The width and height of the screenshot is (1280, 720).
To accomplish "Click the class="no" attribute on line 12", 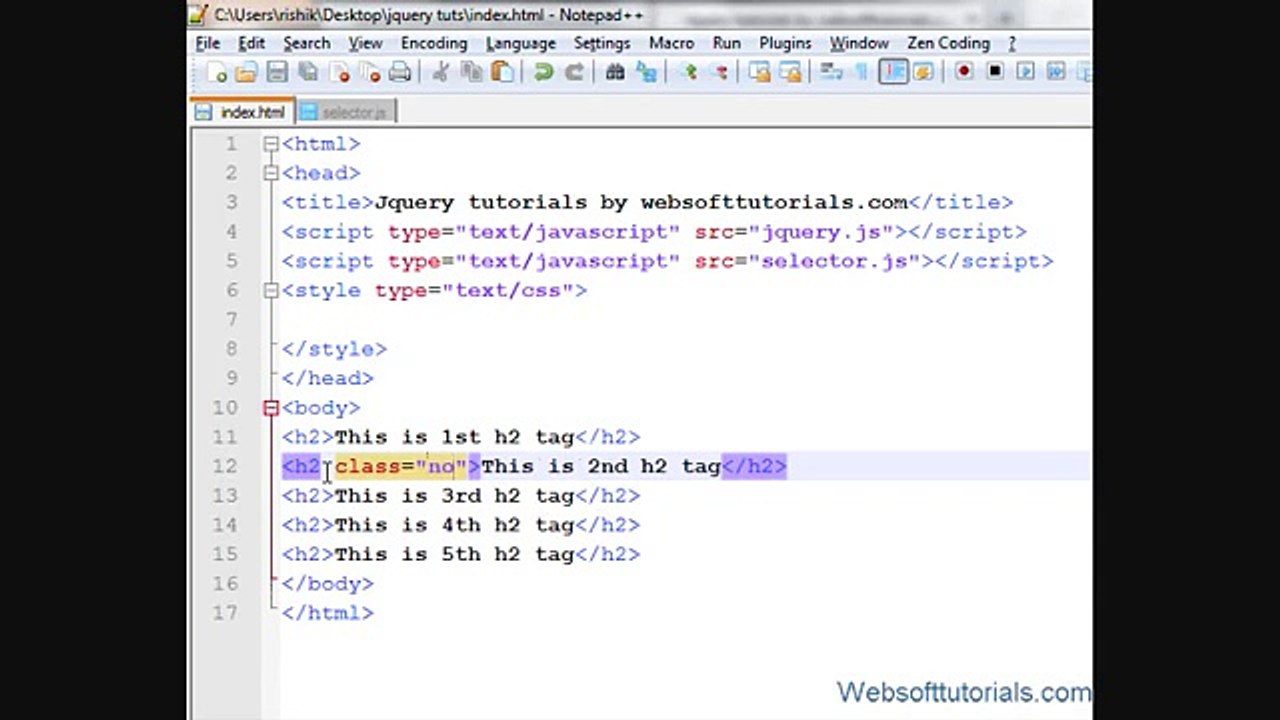I will [x=401, y=466].
